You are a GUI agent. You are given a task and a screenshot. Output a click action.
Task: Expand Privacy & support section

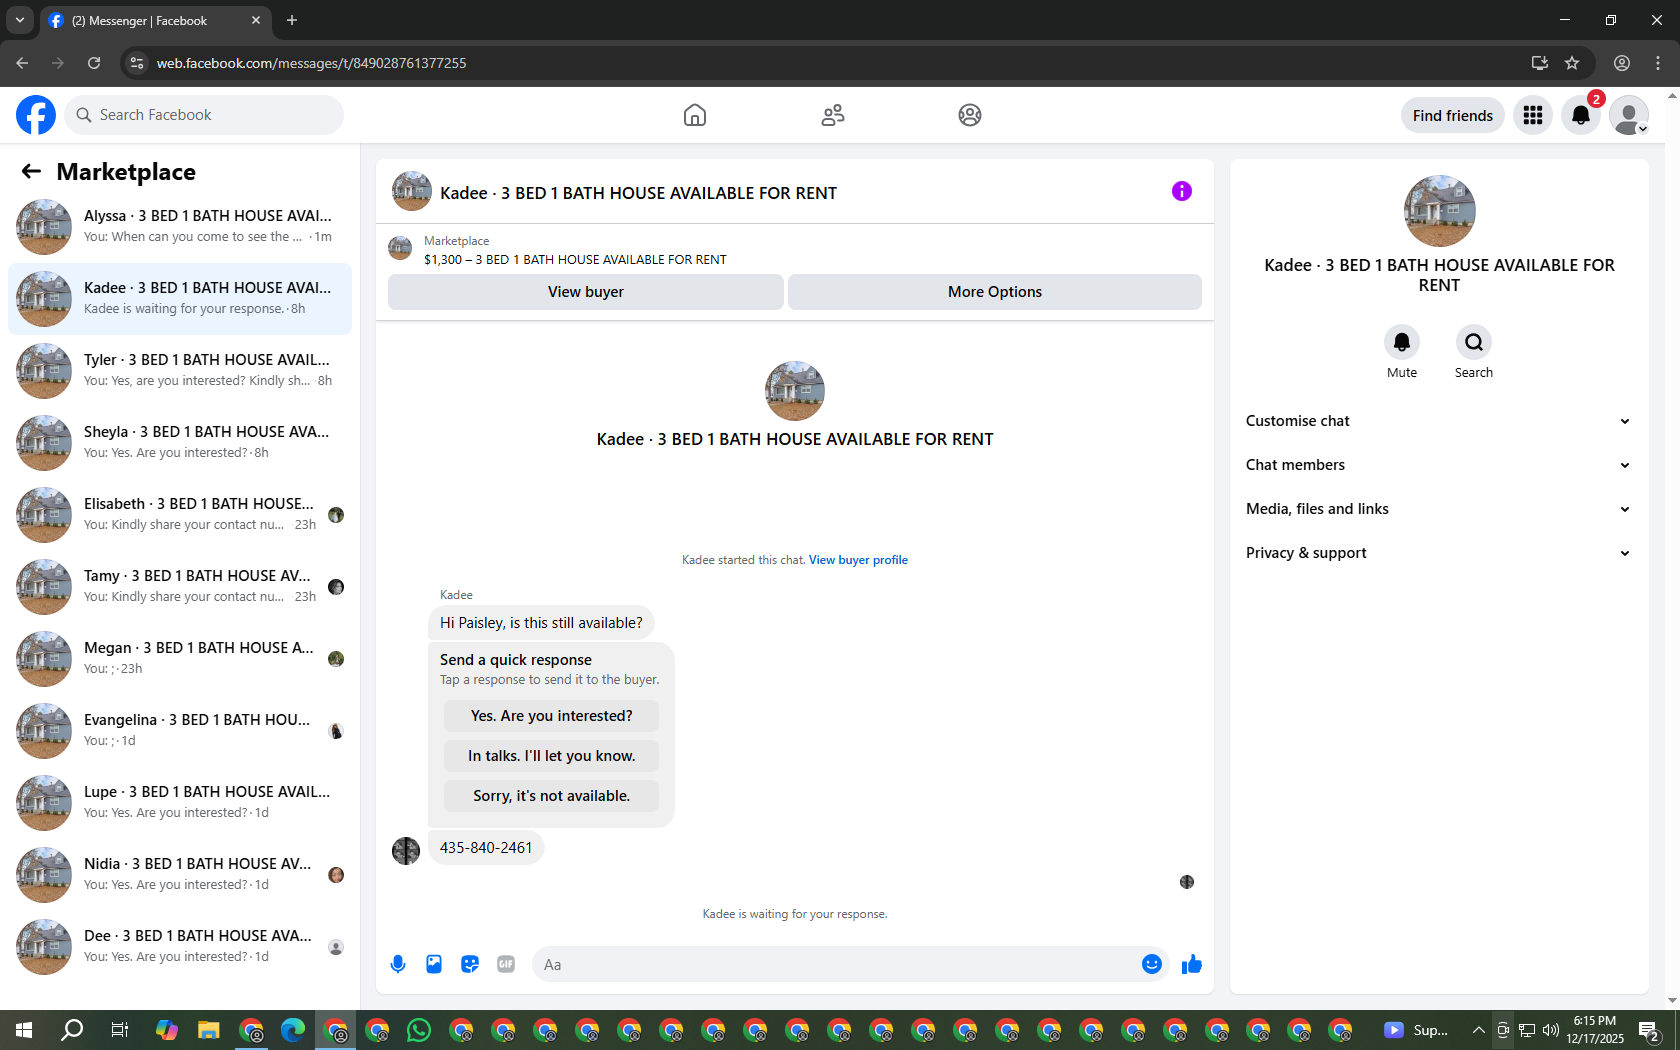pos(1439,553)
